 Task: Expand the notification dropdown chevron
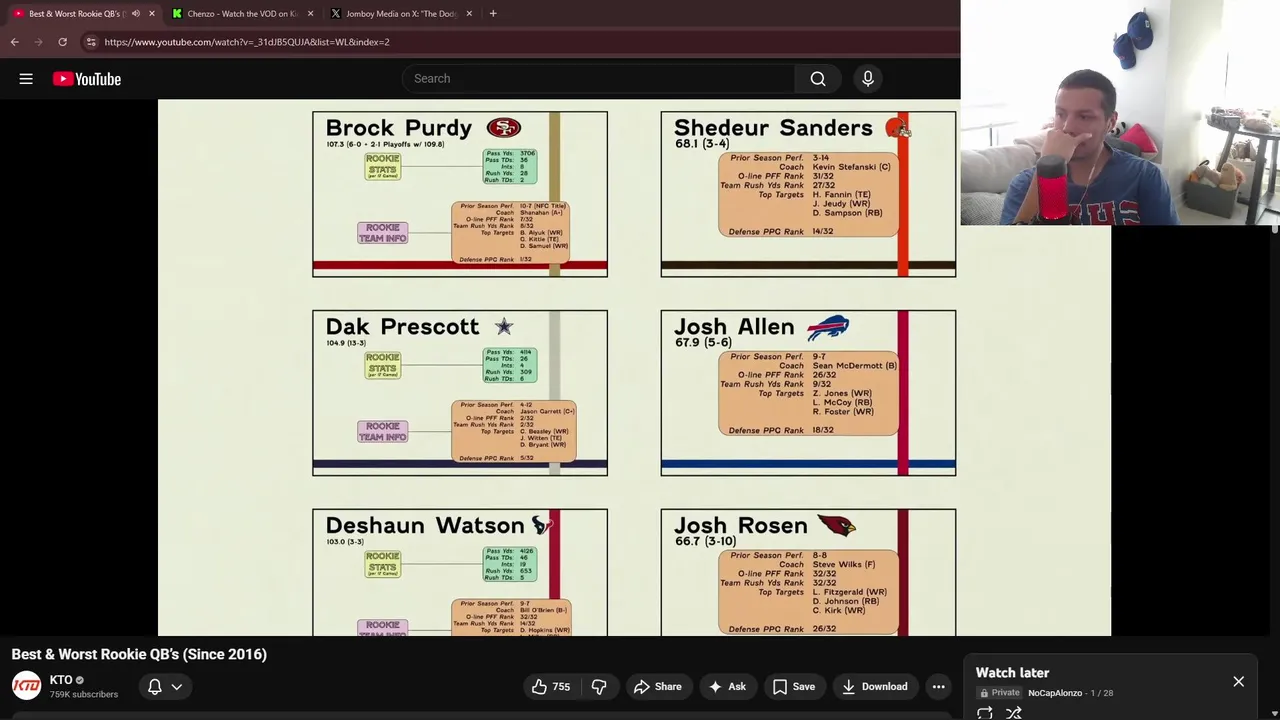tap(177, 687)
